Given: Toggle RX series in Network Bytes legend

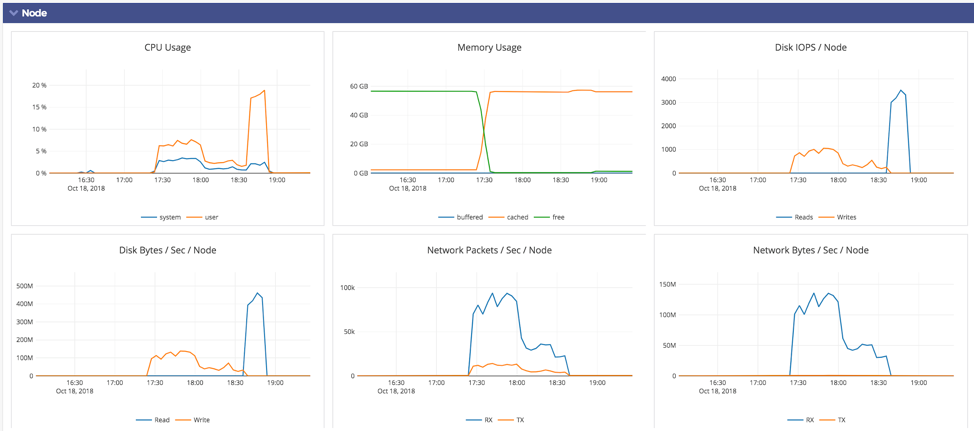Looking at the screenshot, I should [x=809, y=420].
